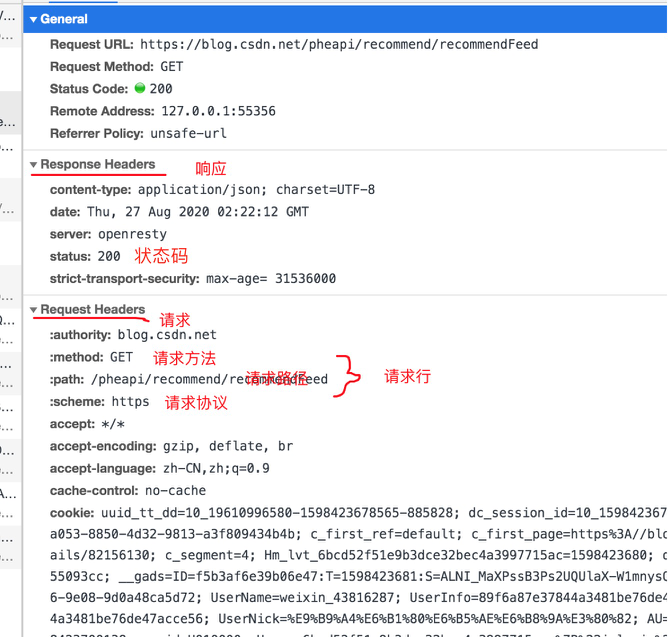The width and height of the screenshot is (668, 637).
Task: Select the :method GET value
Action: (121, 357)
